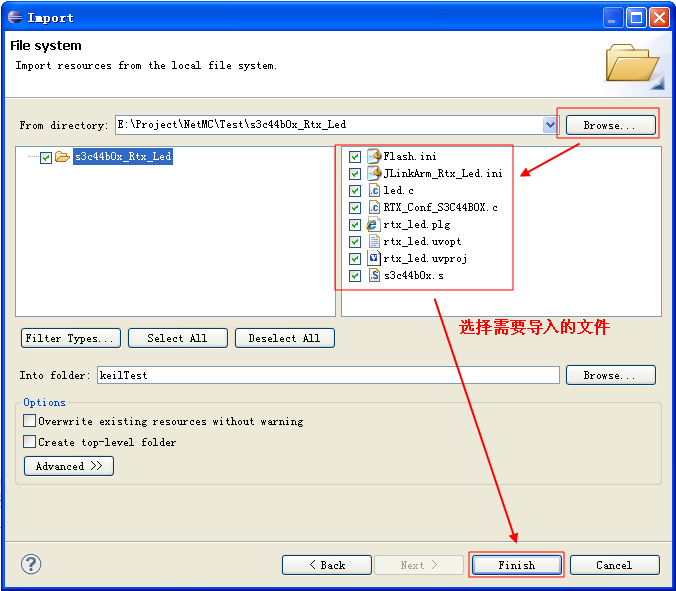Image resolution: width=676 pixels, height=591 pixels.
Task: Select the s3c44b0x_Rtx_Led tree item
Action: coord(123,156)
